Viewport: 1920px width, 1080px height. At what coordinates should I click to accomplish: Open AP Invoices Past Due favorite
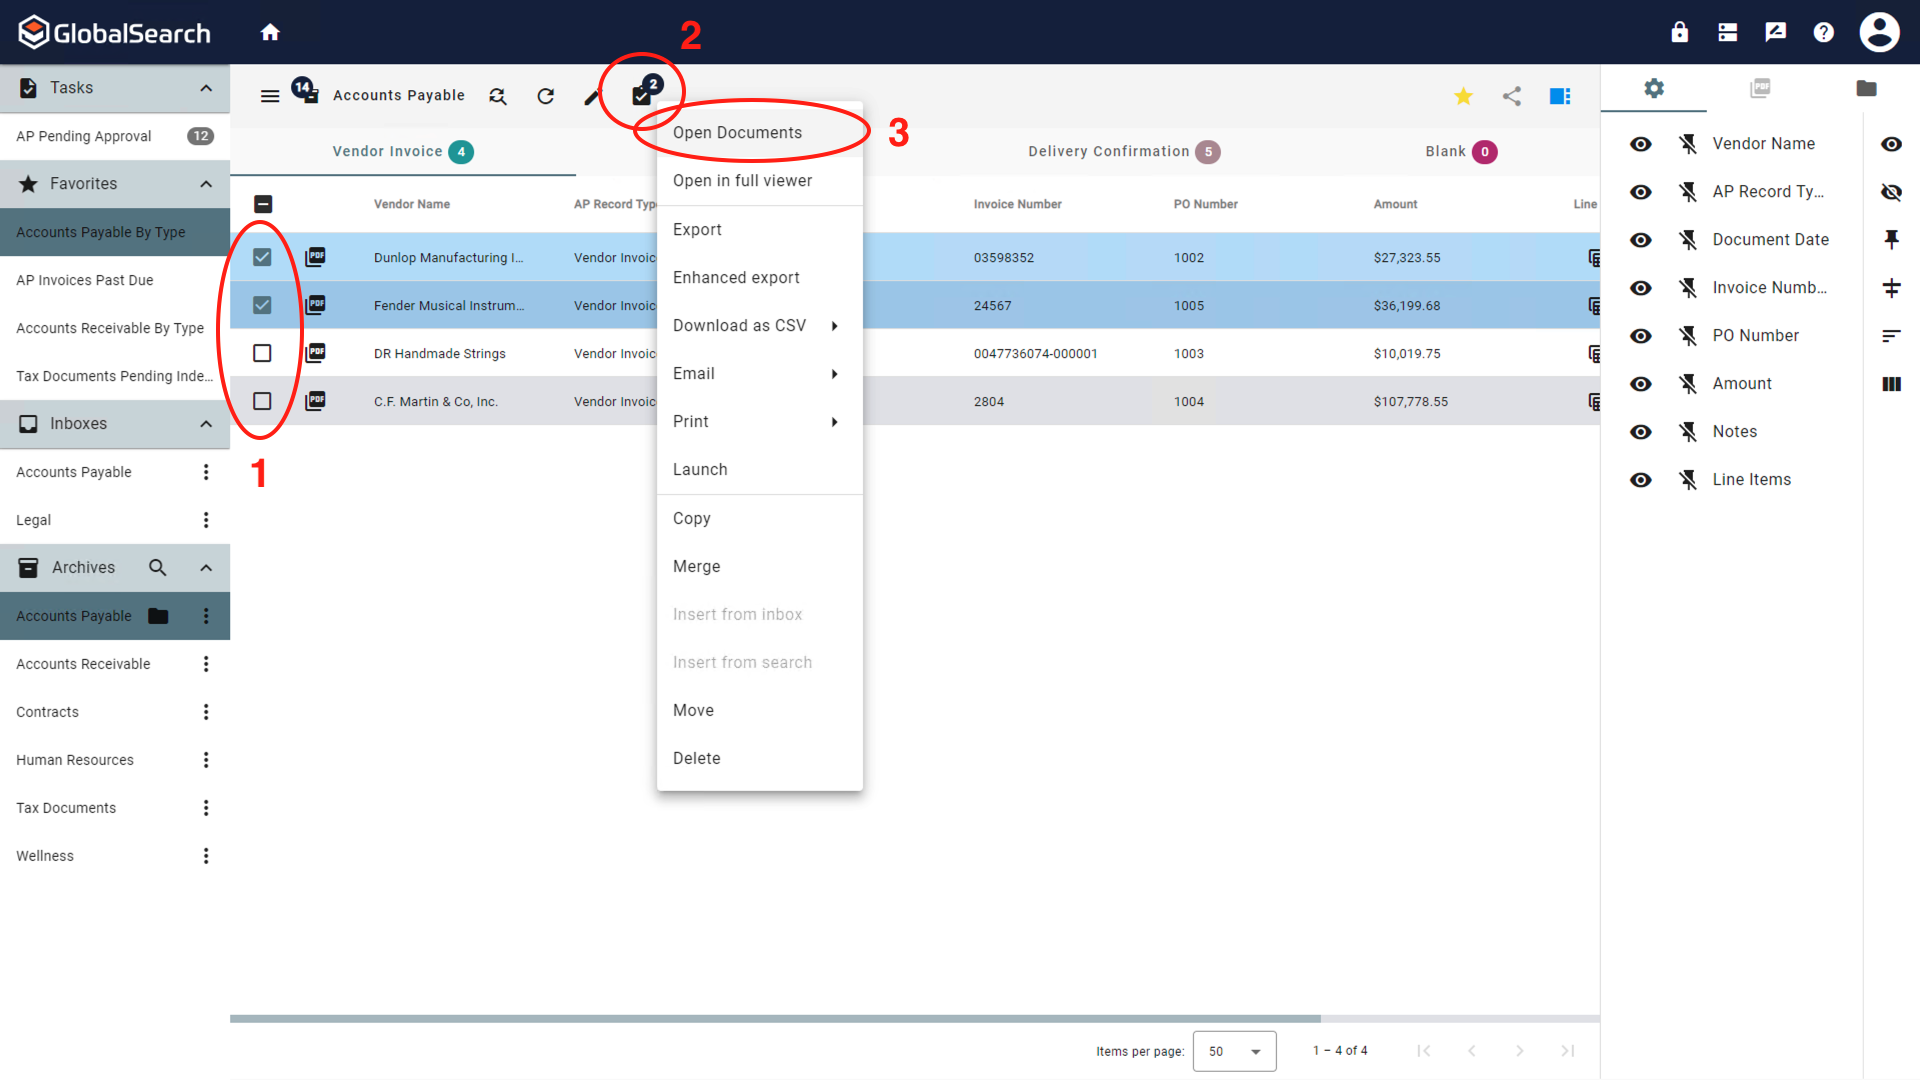click(84, 280)
